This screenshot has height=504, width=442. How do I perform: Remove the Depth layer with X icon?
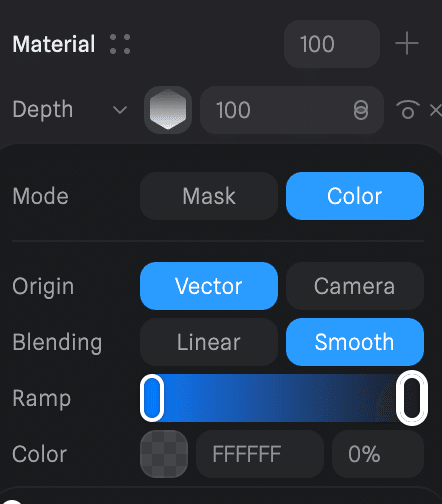tap(436, 110)
